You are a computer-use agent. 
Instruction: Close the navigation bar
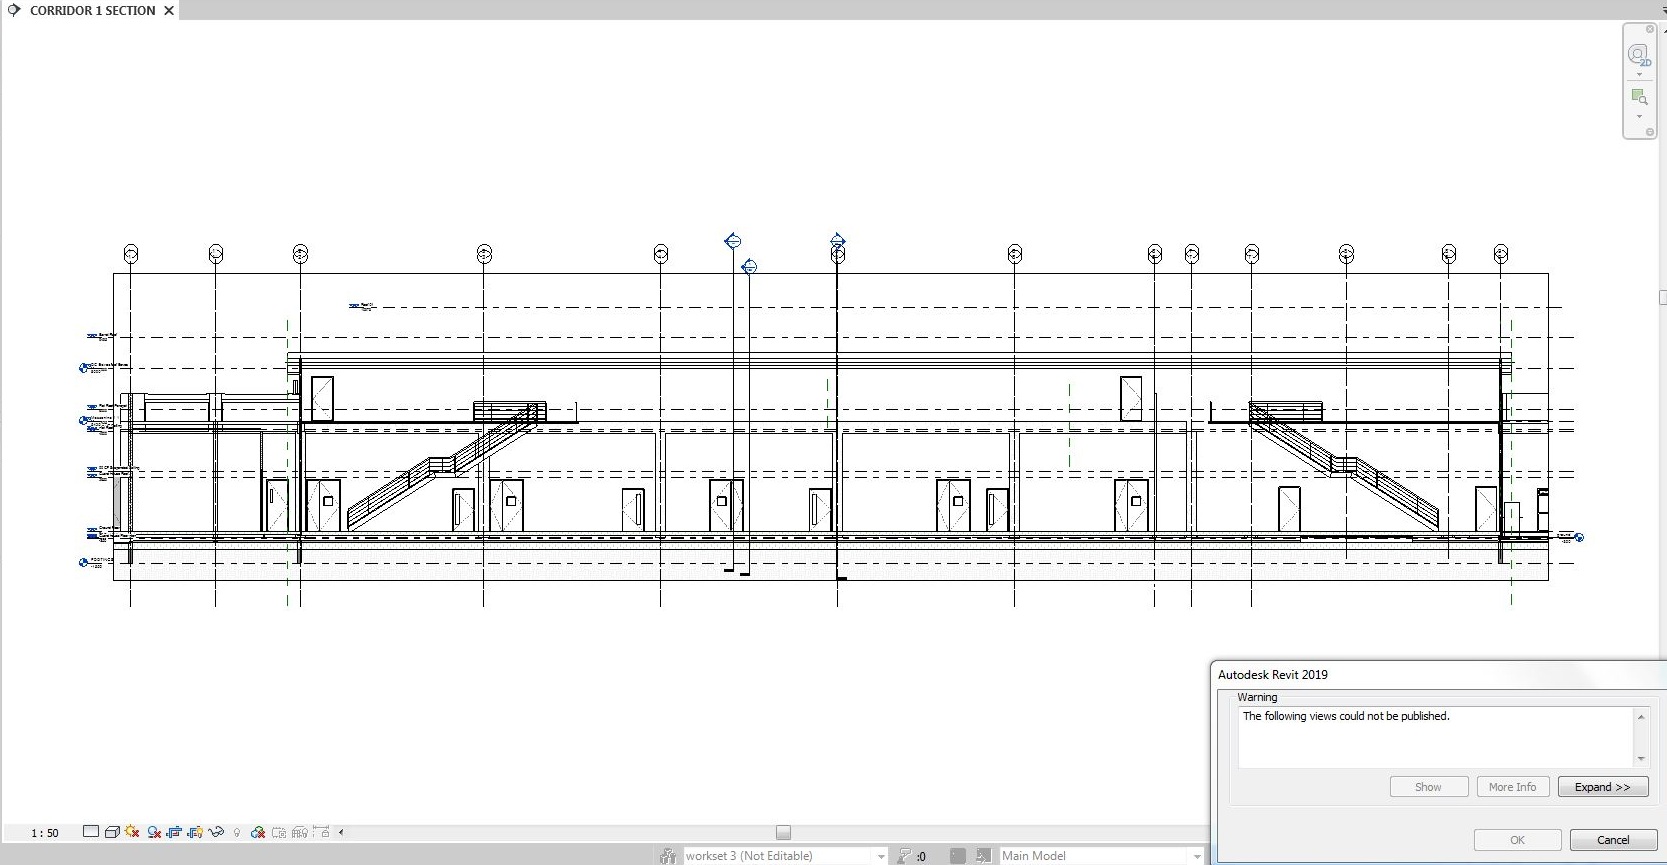point(1650,29)
